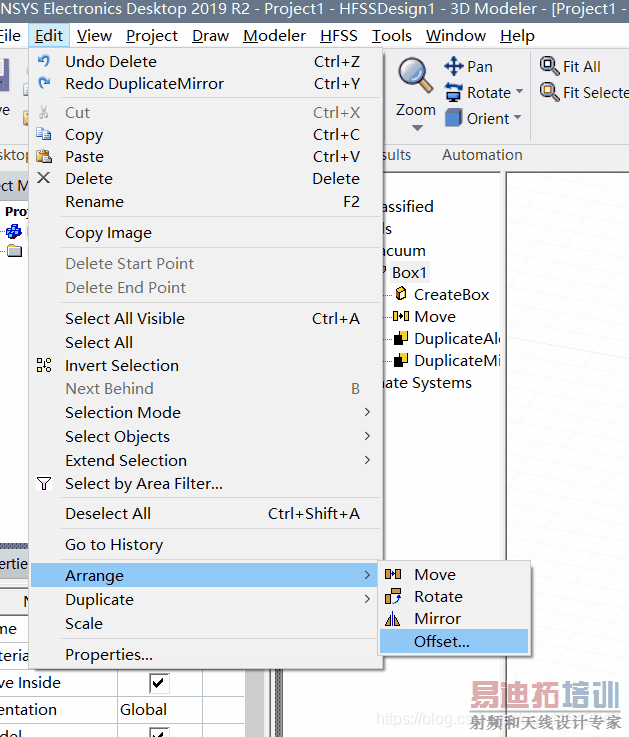This screenshot has width=629, height=737.
Task: Open the Edit menu in menu bar
Action: [x=49, y=36]
